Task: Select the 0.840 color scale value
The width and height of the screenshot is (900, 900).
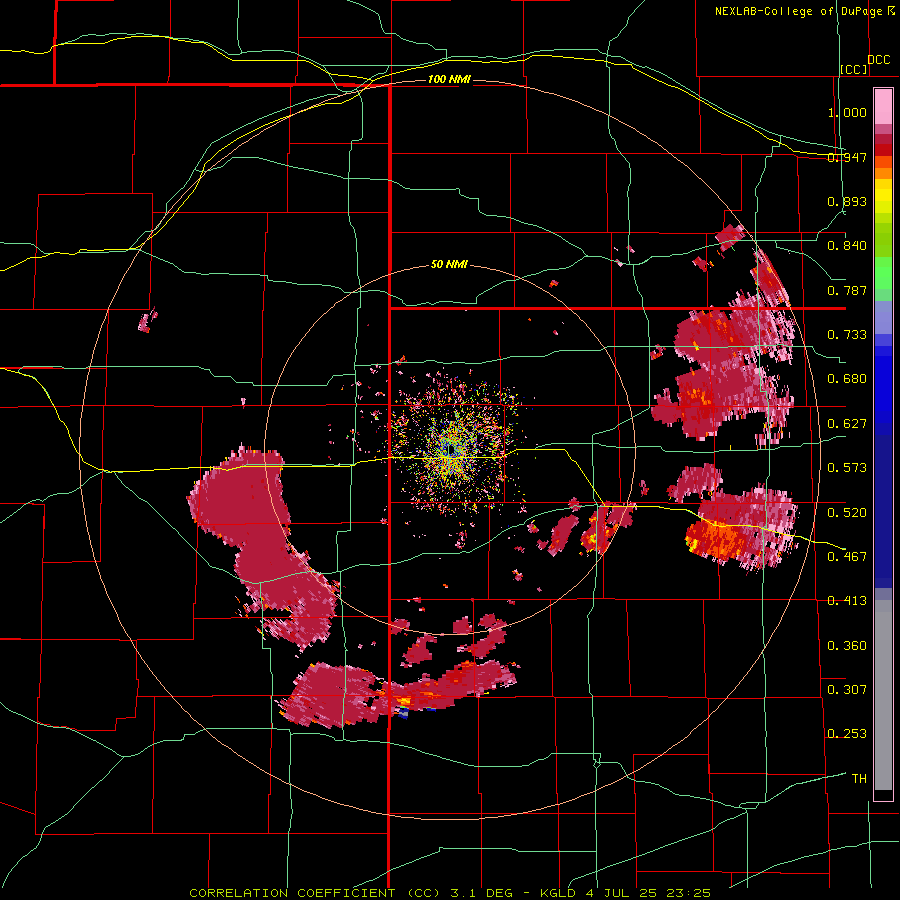Action: (847, 246)
